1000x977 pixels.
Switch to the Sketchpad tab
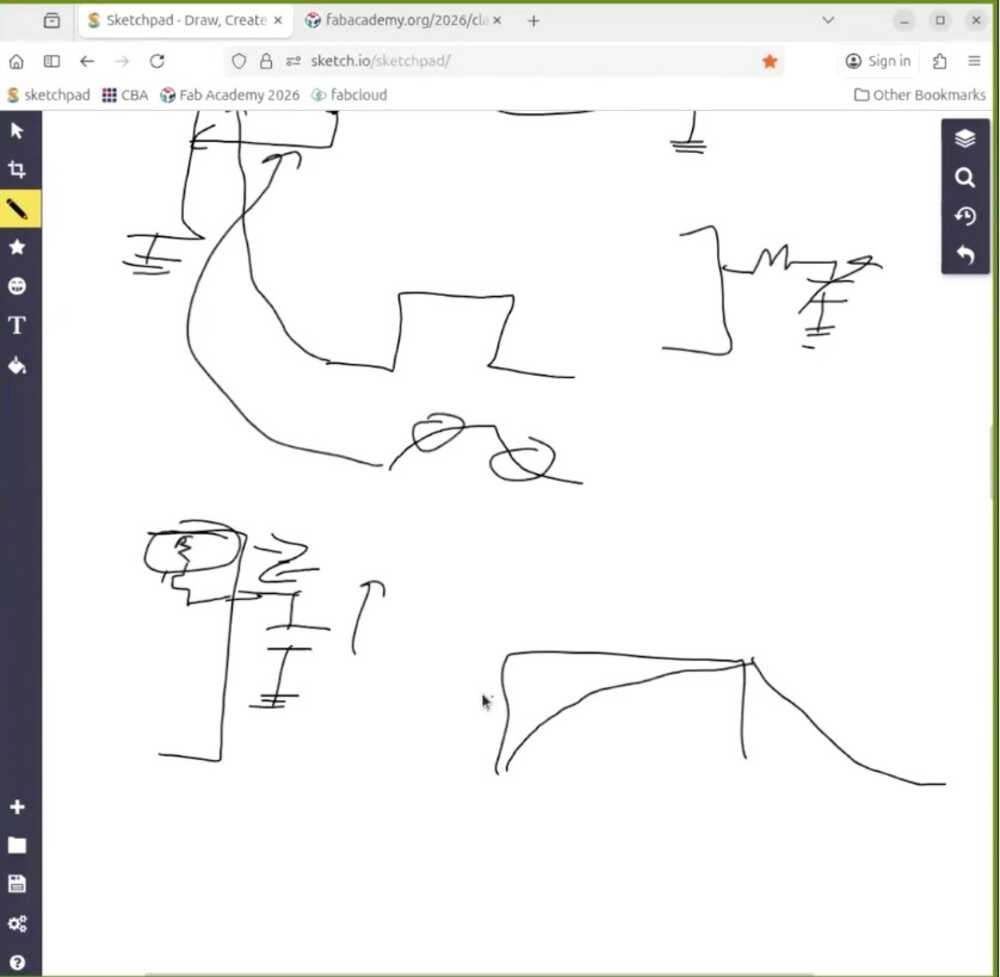pyautogui.click(x=186, y=20)
